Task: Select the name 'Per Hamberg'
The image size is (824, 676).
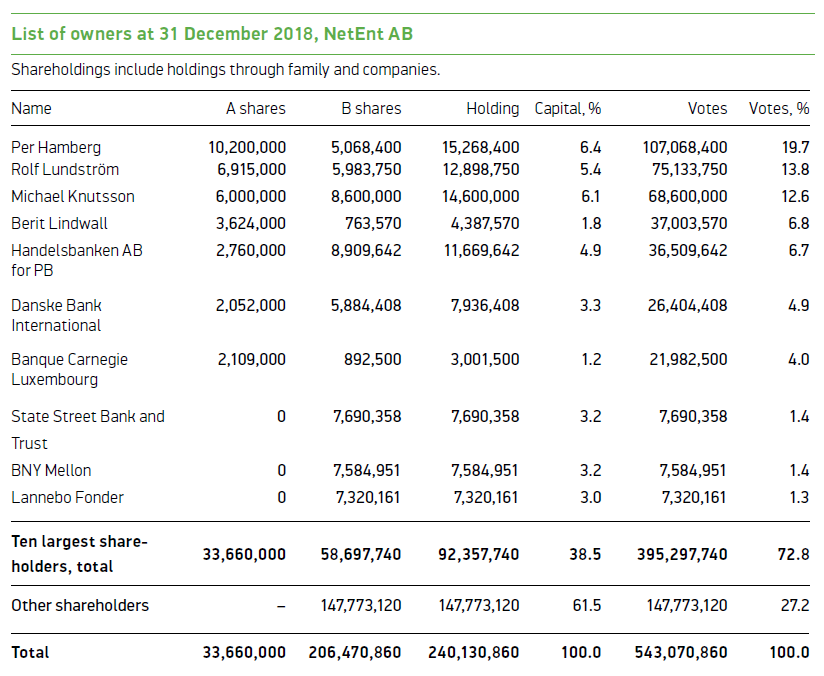Action: (56, 148)
